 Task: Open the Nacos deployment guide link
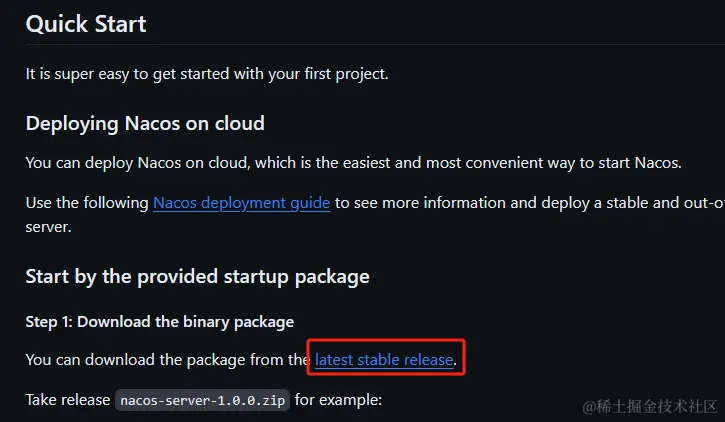[x=241, y=203]
